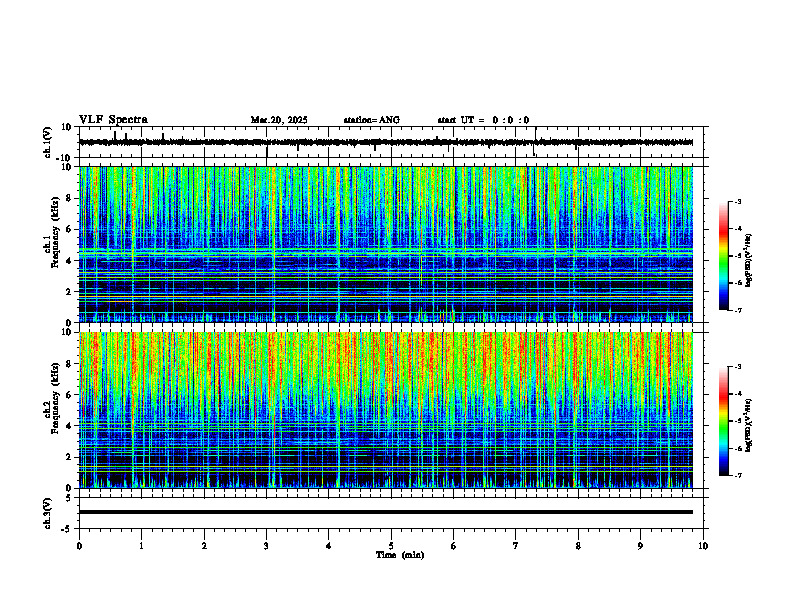Click the "Time (min)" axis label
The width and height of the screenshot is (792, 612).
(x=400, y=555)
